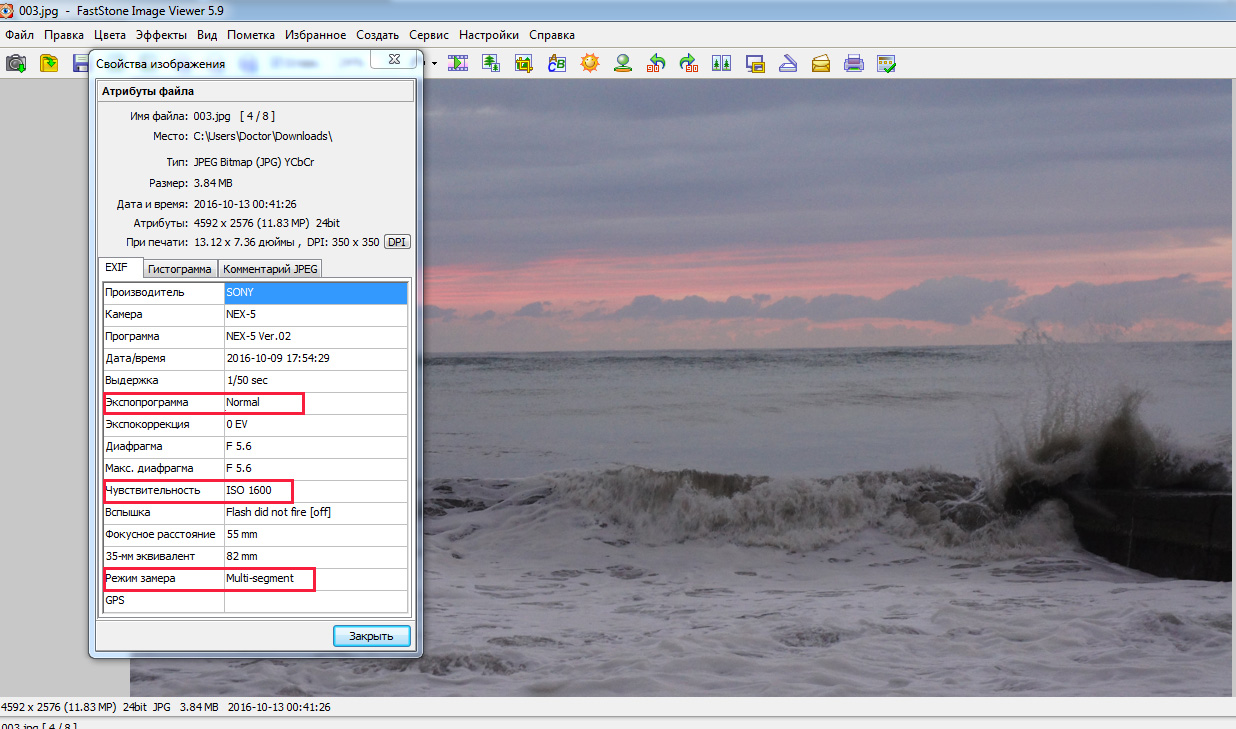Screen dimensions: 1236x729
Task: Rotate image left with green arrow
Action: point(656,63)
